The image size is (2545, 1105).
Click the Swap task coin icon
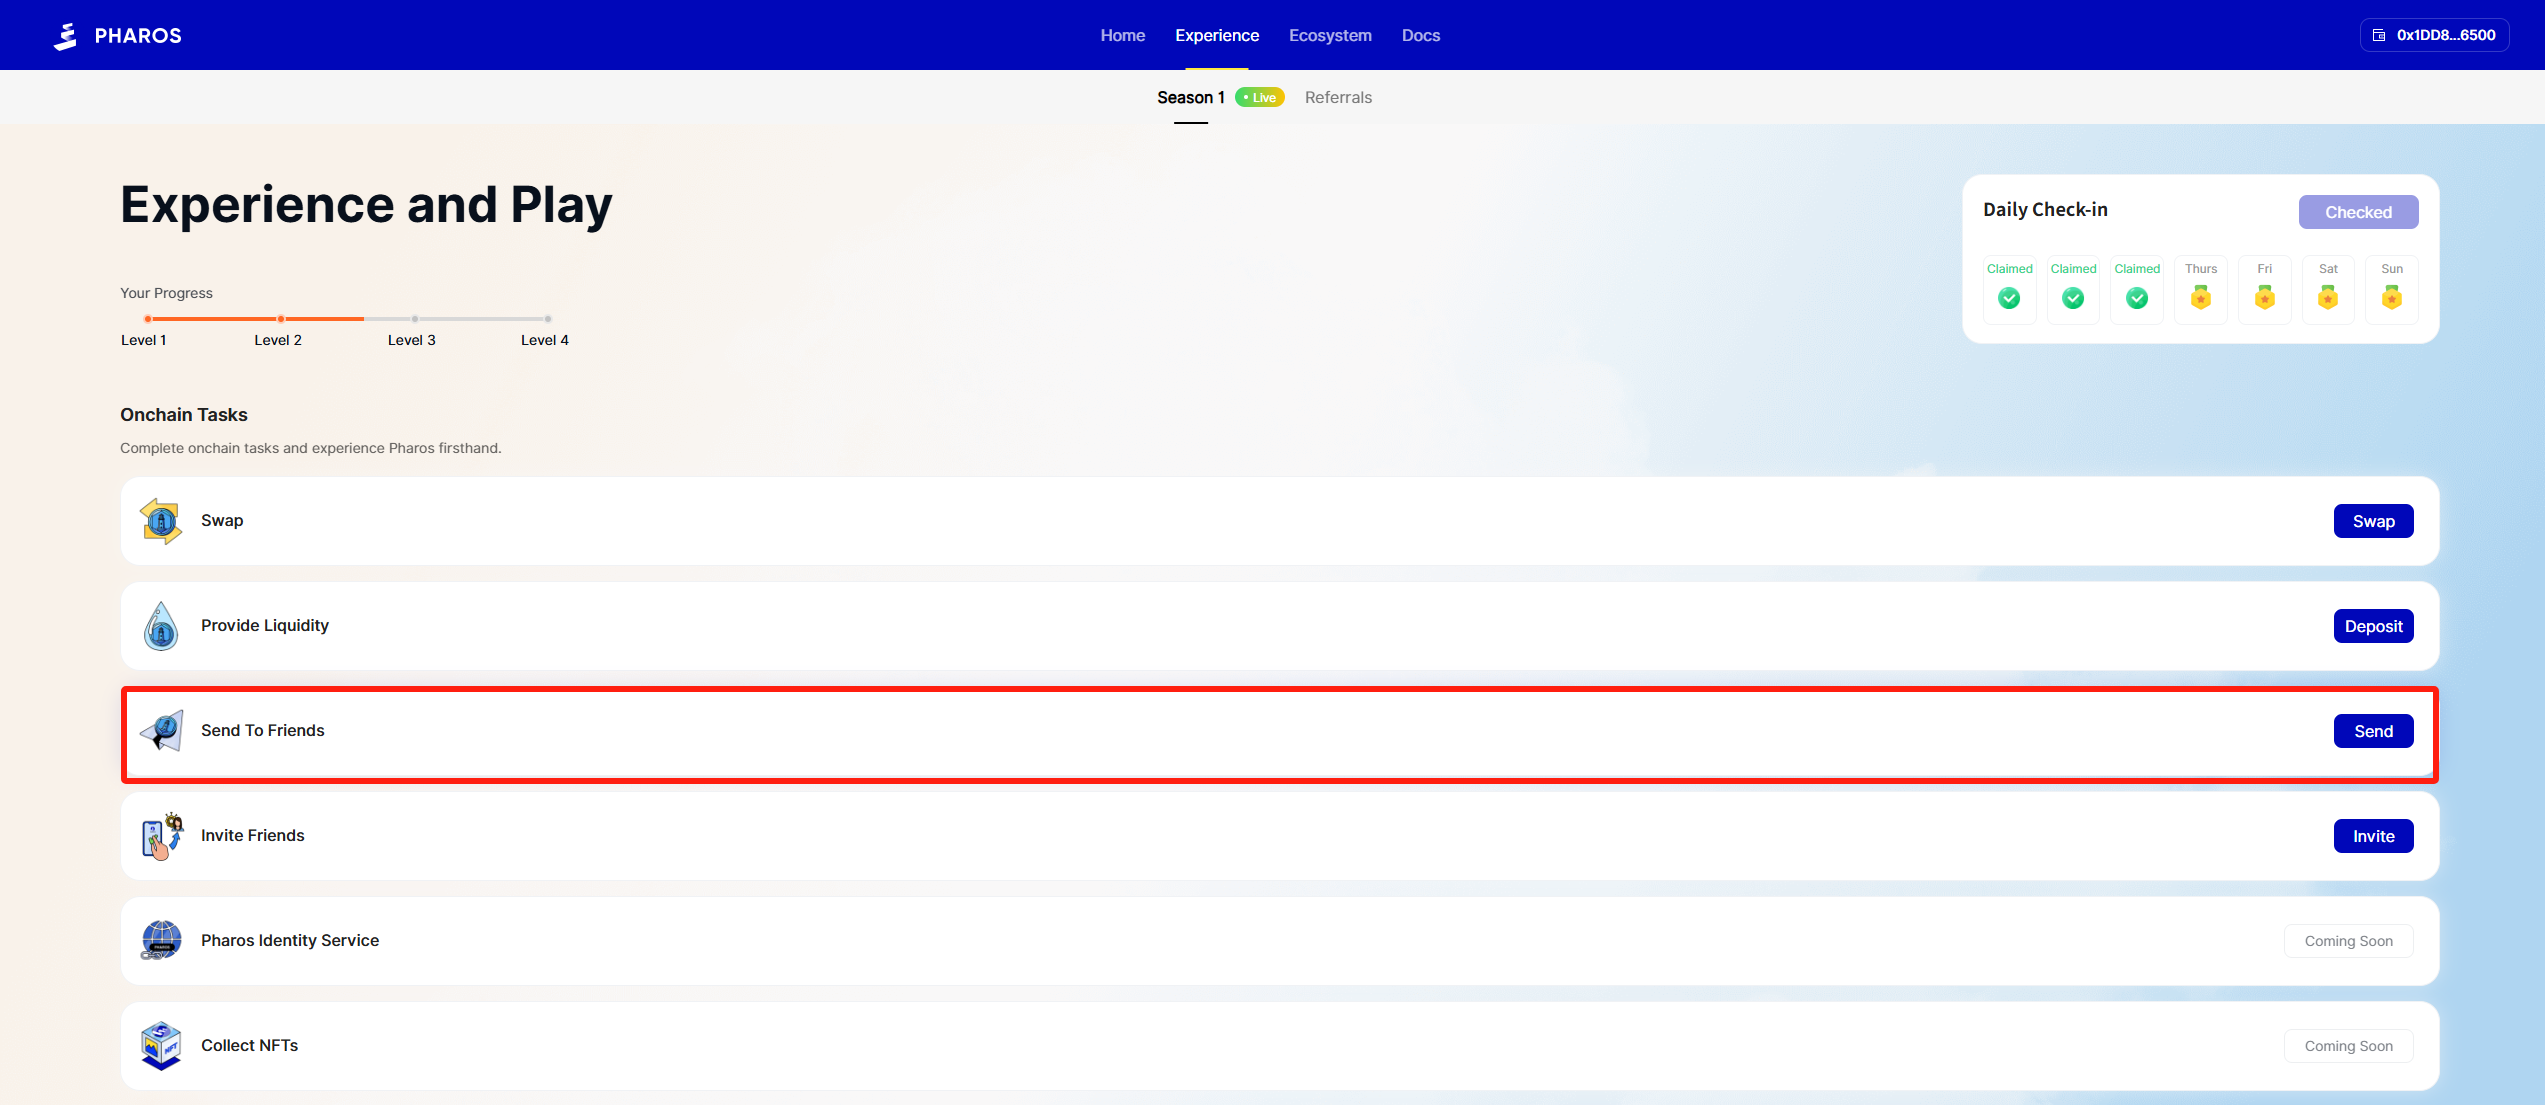[x=161, y=521]
